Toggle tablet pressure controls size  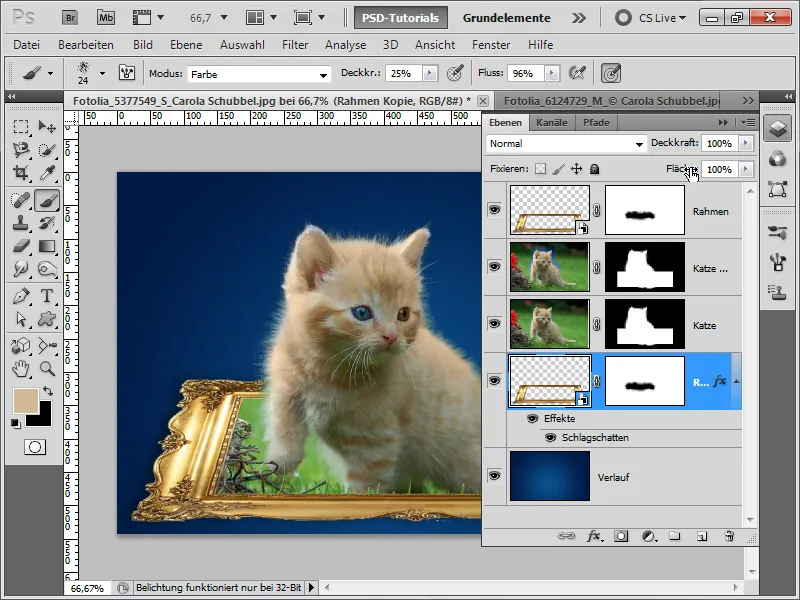[611, 73]
